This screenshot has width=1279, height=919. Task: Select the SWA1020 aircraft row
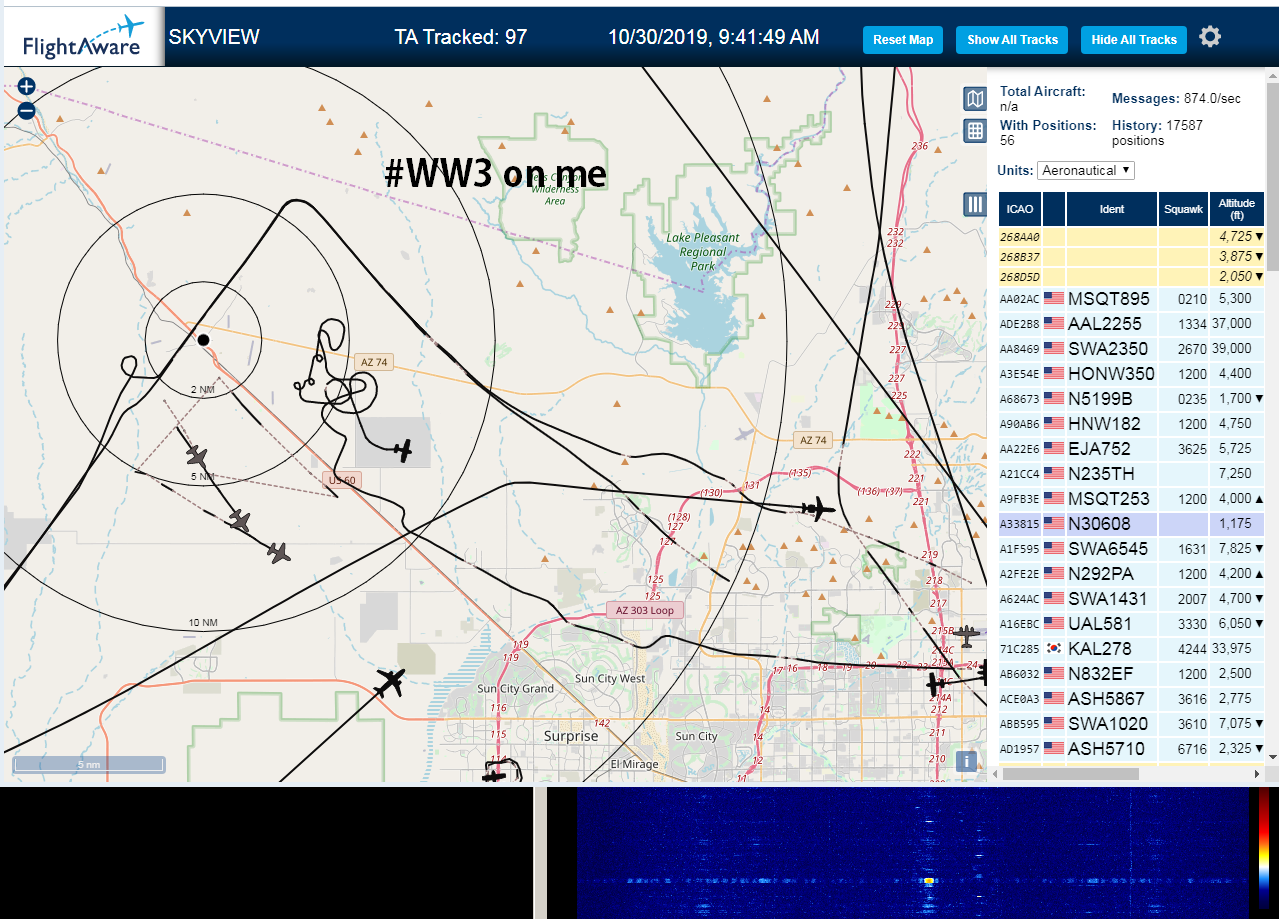1132,723
